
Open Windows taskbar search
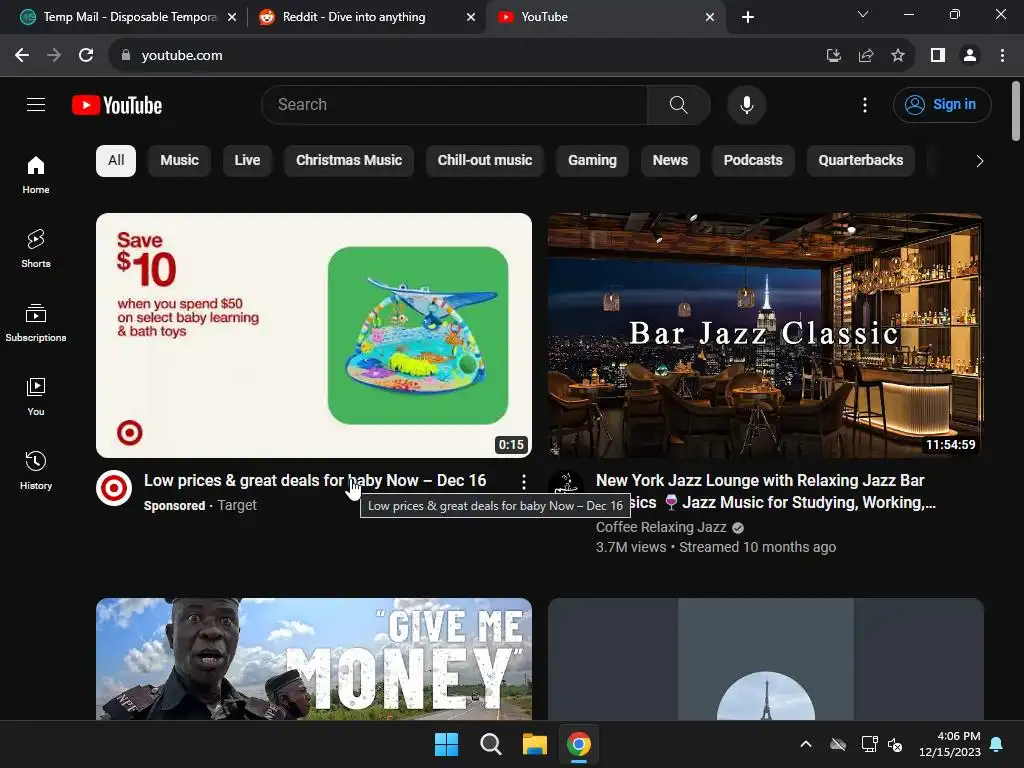click(x=490, y=744)
